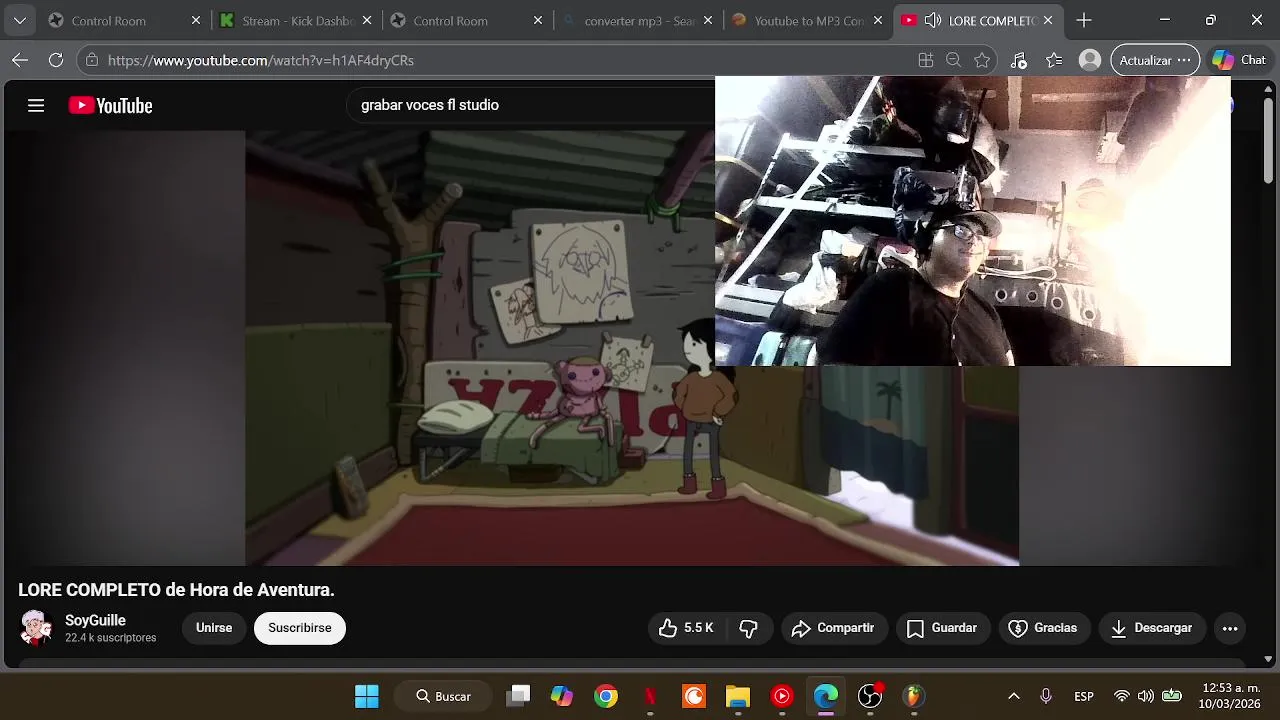Click the Unirse join button
Viewport: 1280px width, 720px height.
coord(214,628)
